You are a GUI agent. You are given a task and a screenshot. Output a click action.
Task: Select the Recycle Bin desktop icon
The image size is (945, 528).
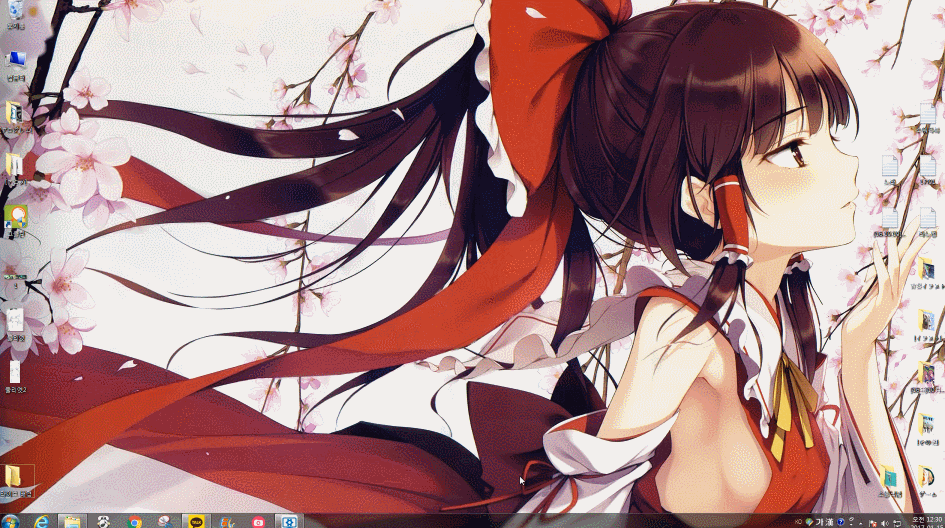pos(15,13)
